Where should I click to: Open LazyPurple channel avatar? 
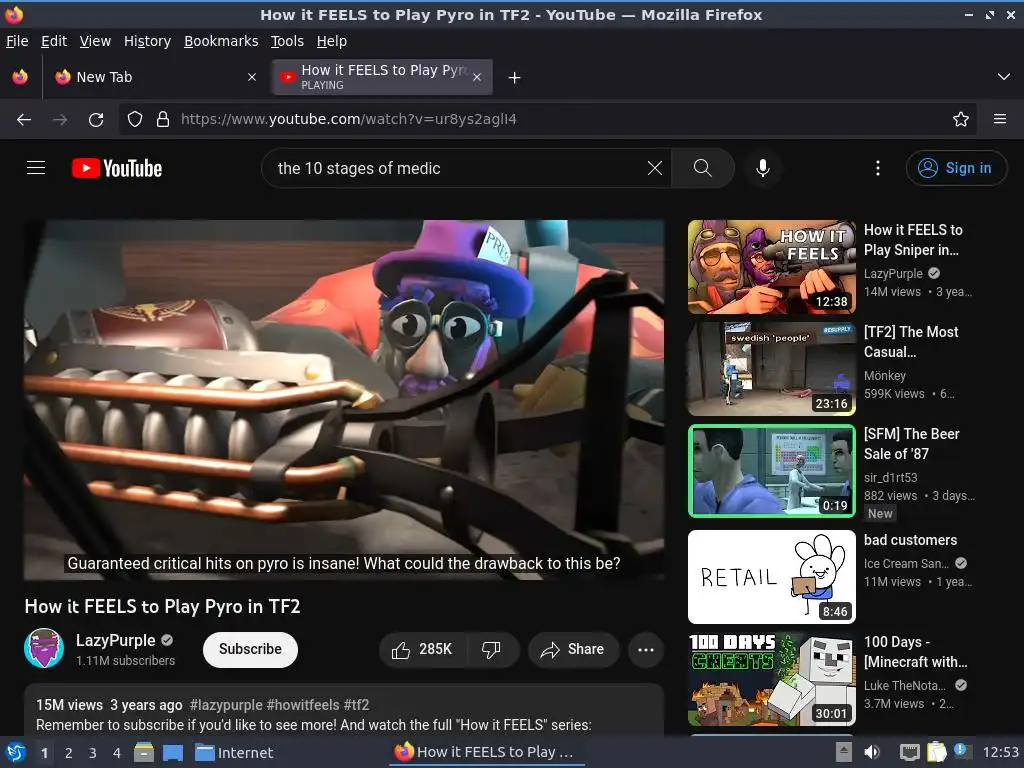[x=44, y=648]
